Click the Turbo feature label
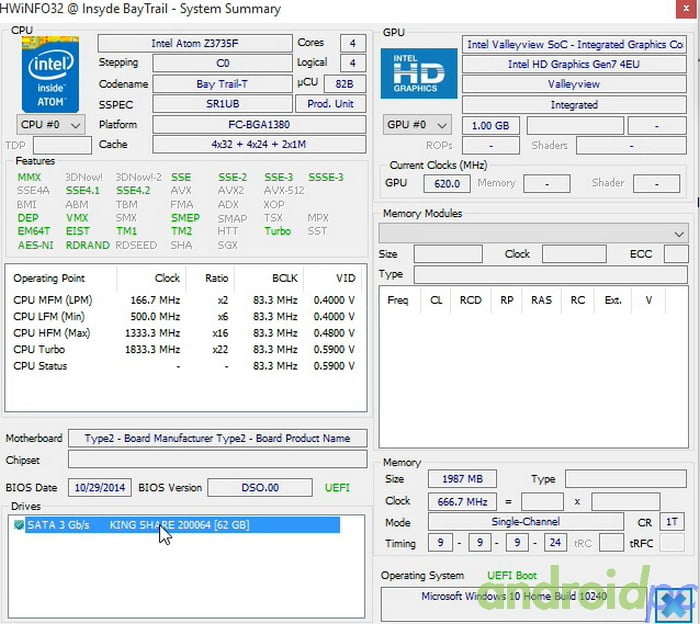This screenshot has width=700, height=624. click(277, 231)
